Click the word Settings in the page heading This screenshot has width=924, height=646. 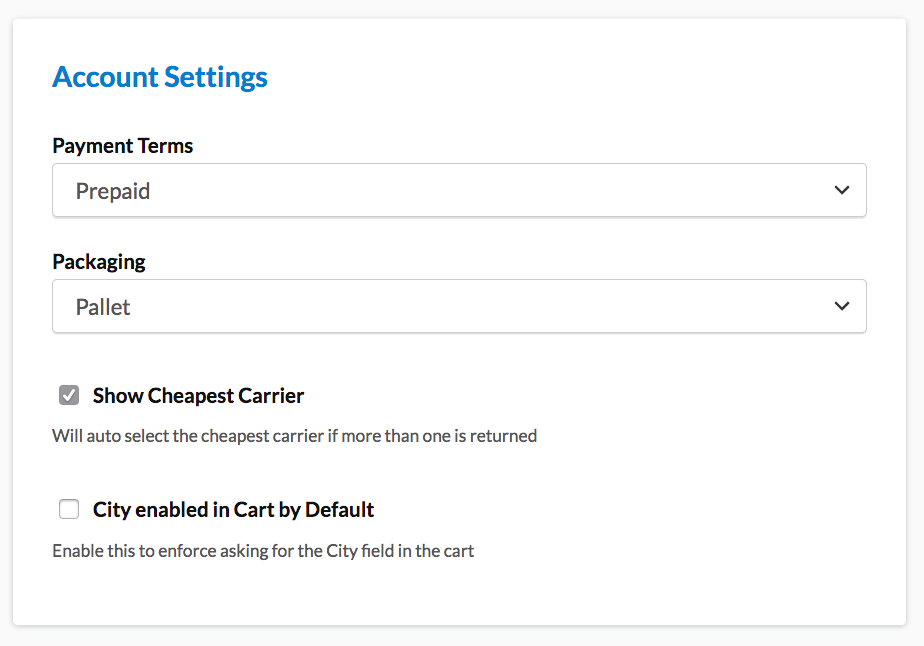pos(216,77)
